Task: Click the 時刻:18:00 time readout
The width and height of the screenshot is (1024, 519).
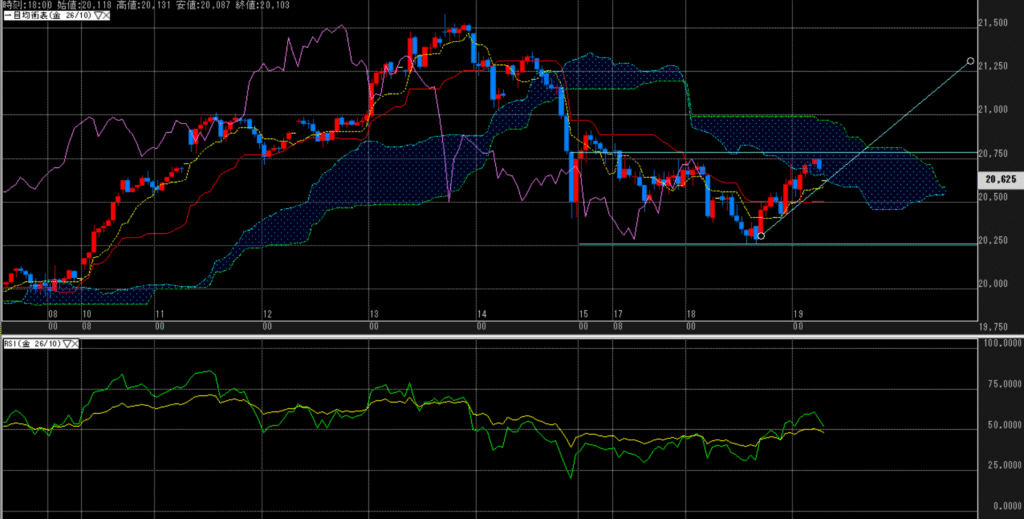Action: pos(25,5)
